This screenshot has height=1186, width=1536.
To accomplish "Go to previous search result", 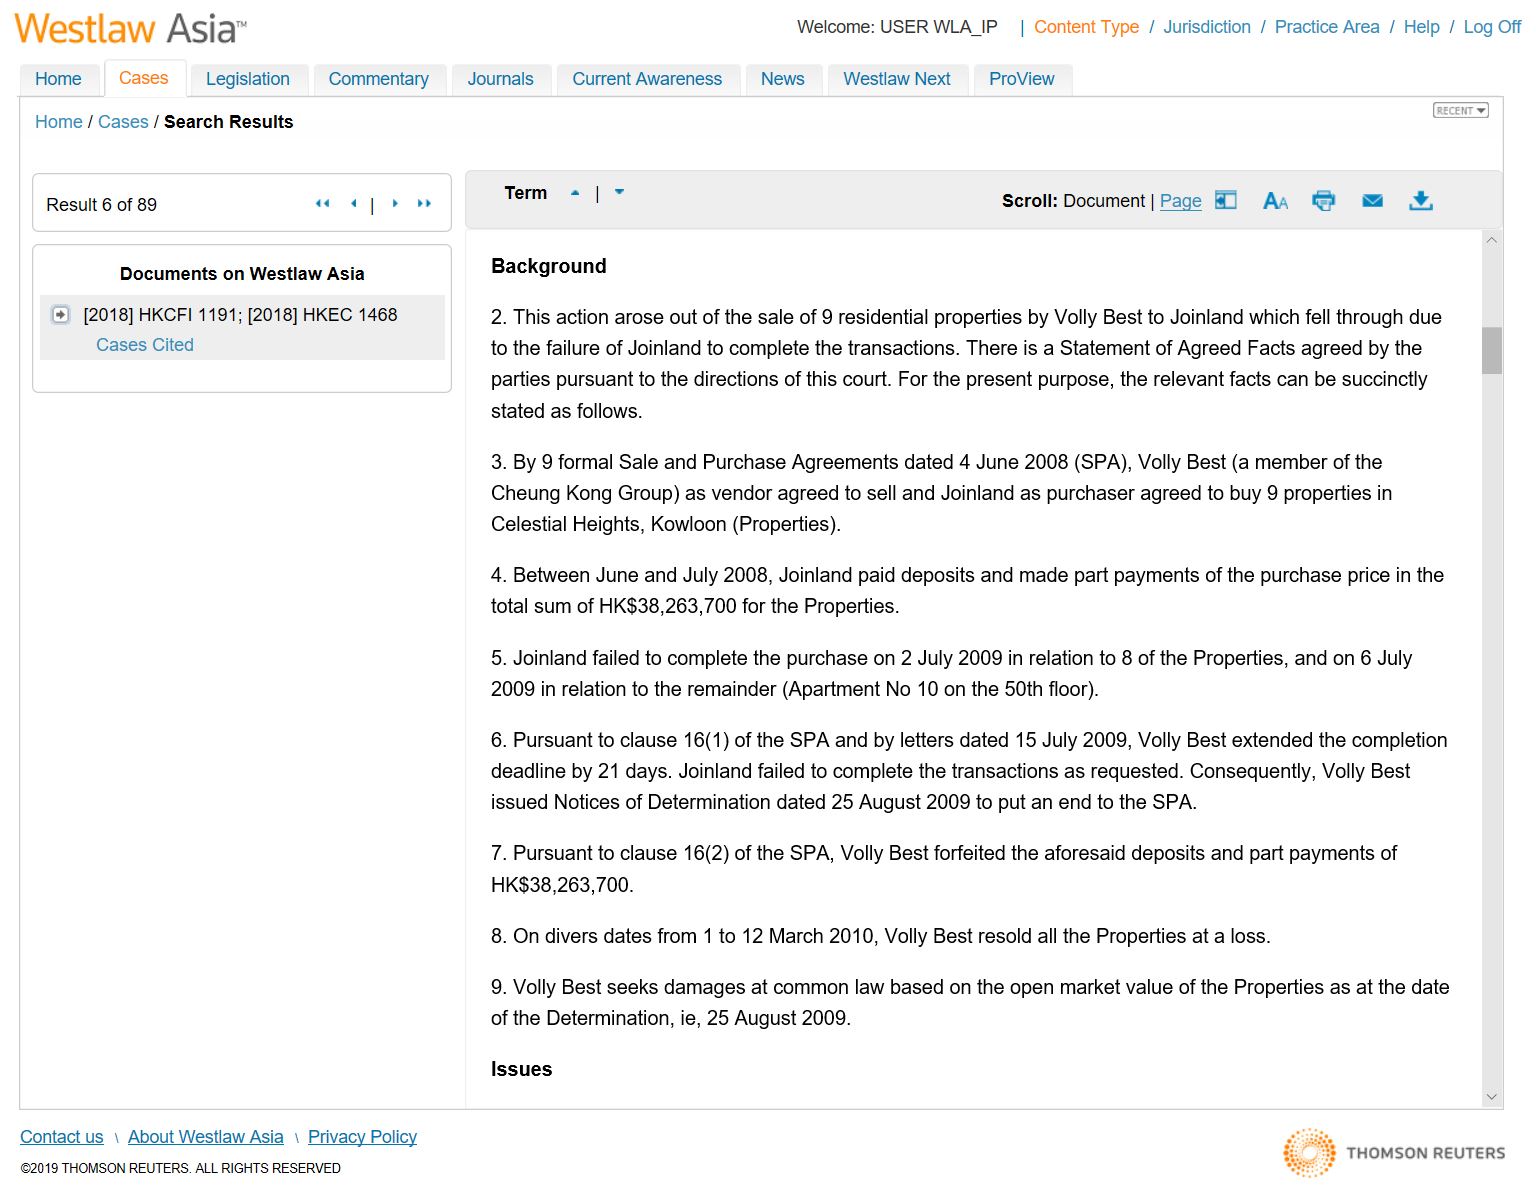I will point(354,204).
